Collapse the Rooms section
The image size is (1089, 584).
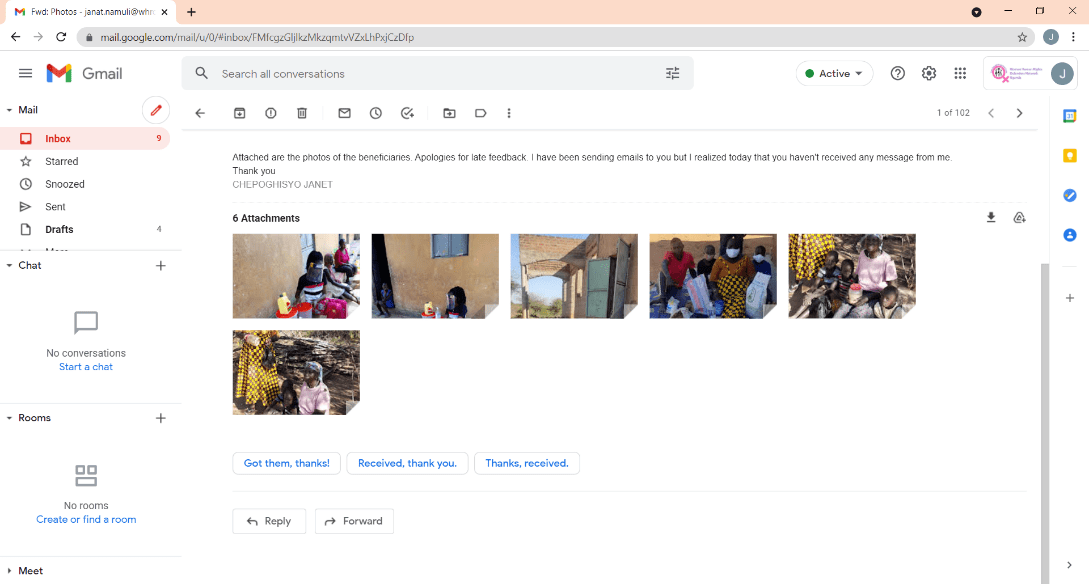[x=9, y=418]
